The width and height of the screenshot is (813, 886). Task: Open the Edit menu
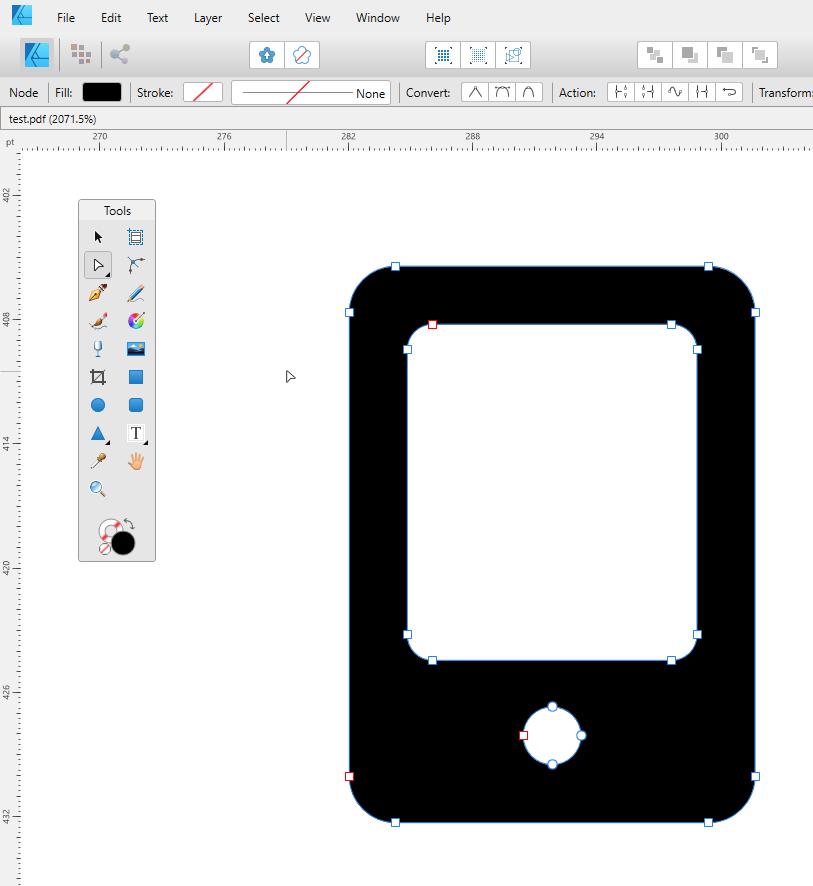click(x=111, y=18)
